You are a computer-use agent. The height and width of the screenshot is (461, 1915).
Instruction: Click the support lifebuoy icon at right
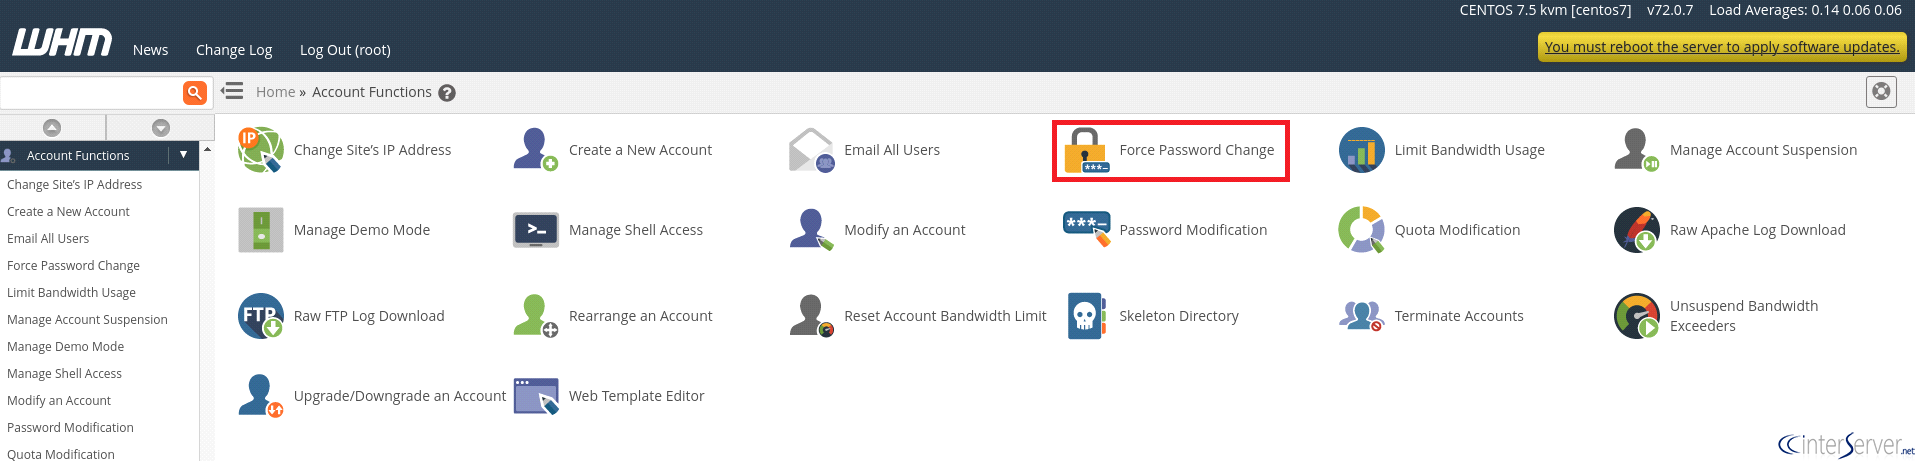(1881, 92)
